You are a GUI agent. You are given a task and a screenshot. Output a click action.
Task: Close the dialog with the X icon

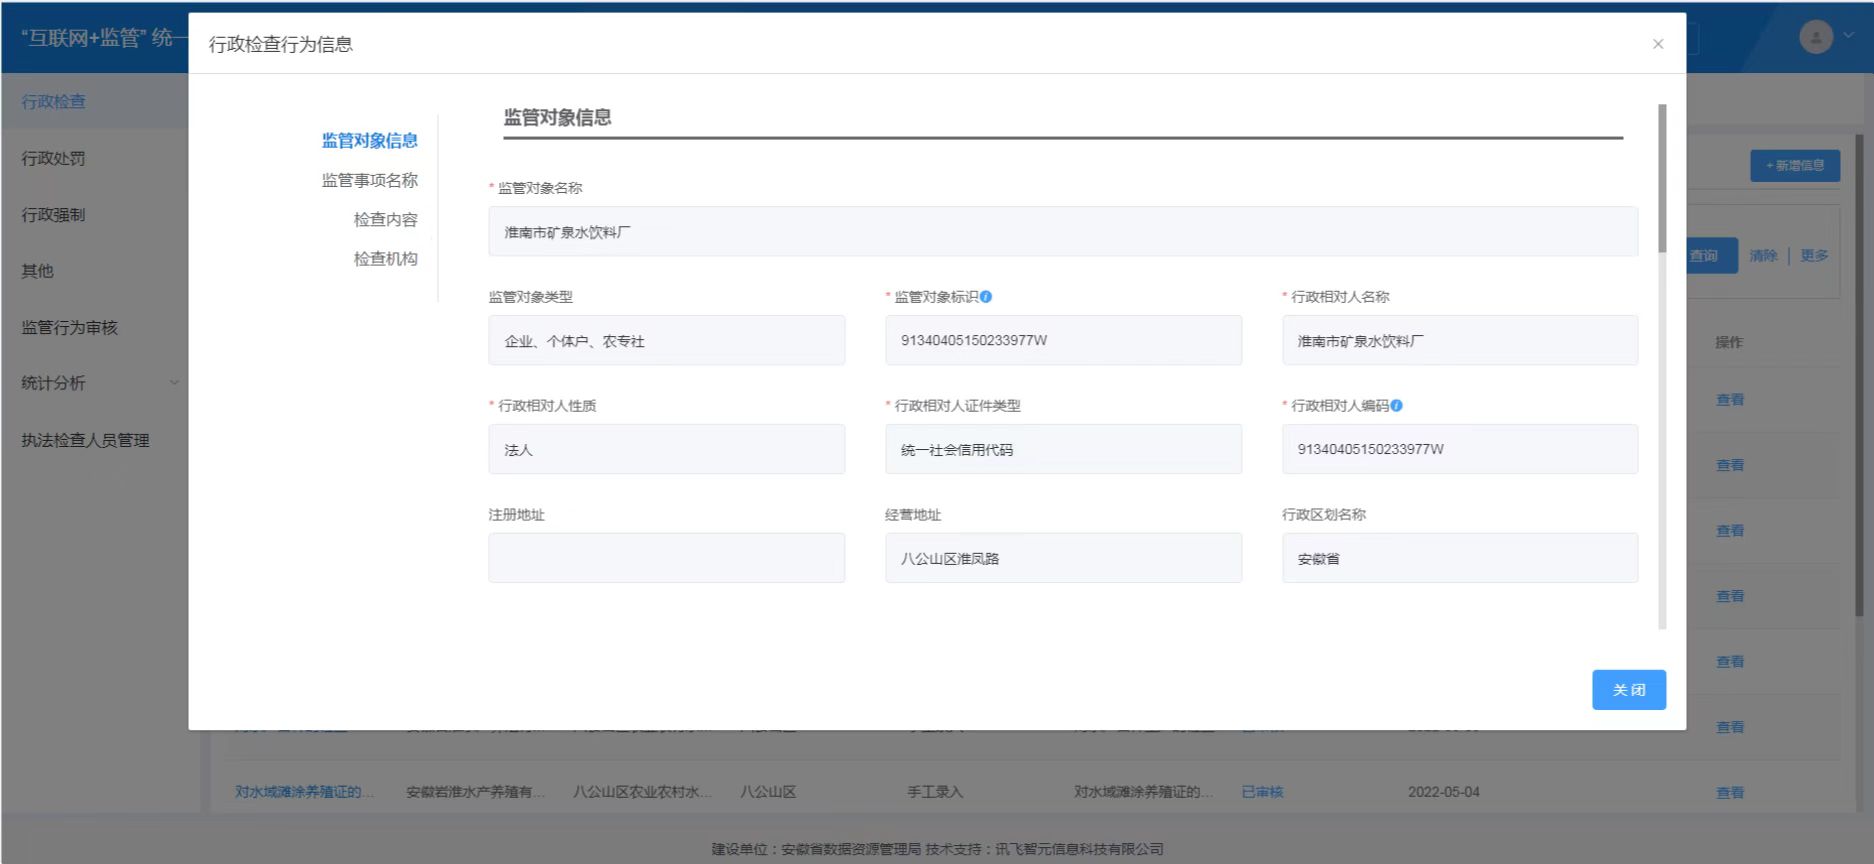(1658, 44)
